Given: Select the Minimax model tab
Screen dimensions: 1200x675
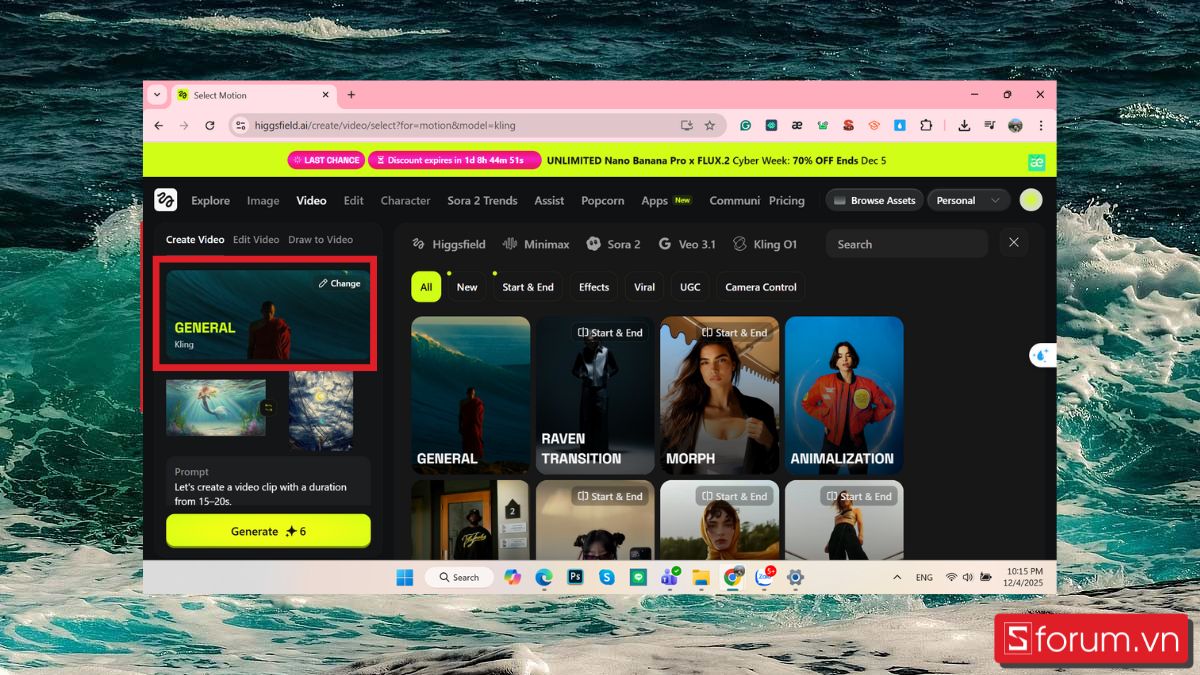Looking at the screenshot, I should (536, 244).
